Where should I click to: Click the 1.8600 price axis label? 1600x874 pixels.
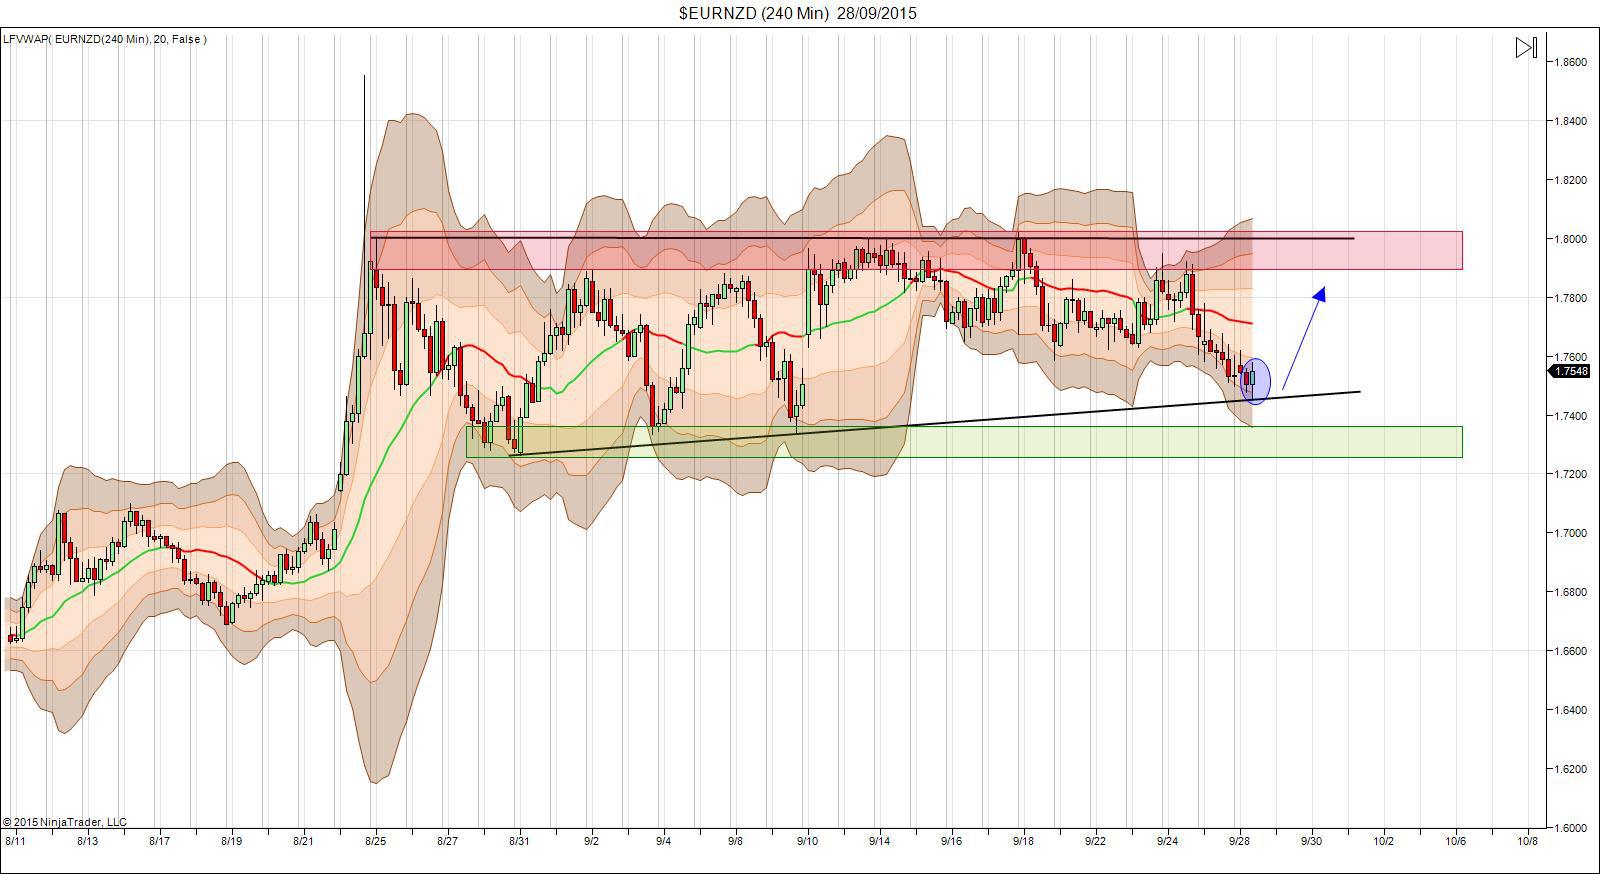[1571, 62]
